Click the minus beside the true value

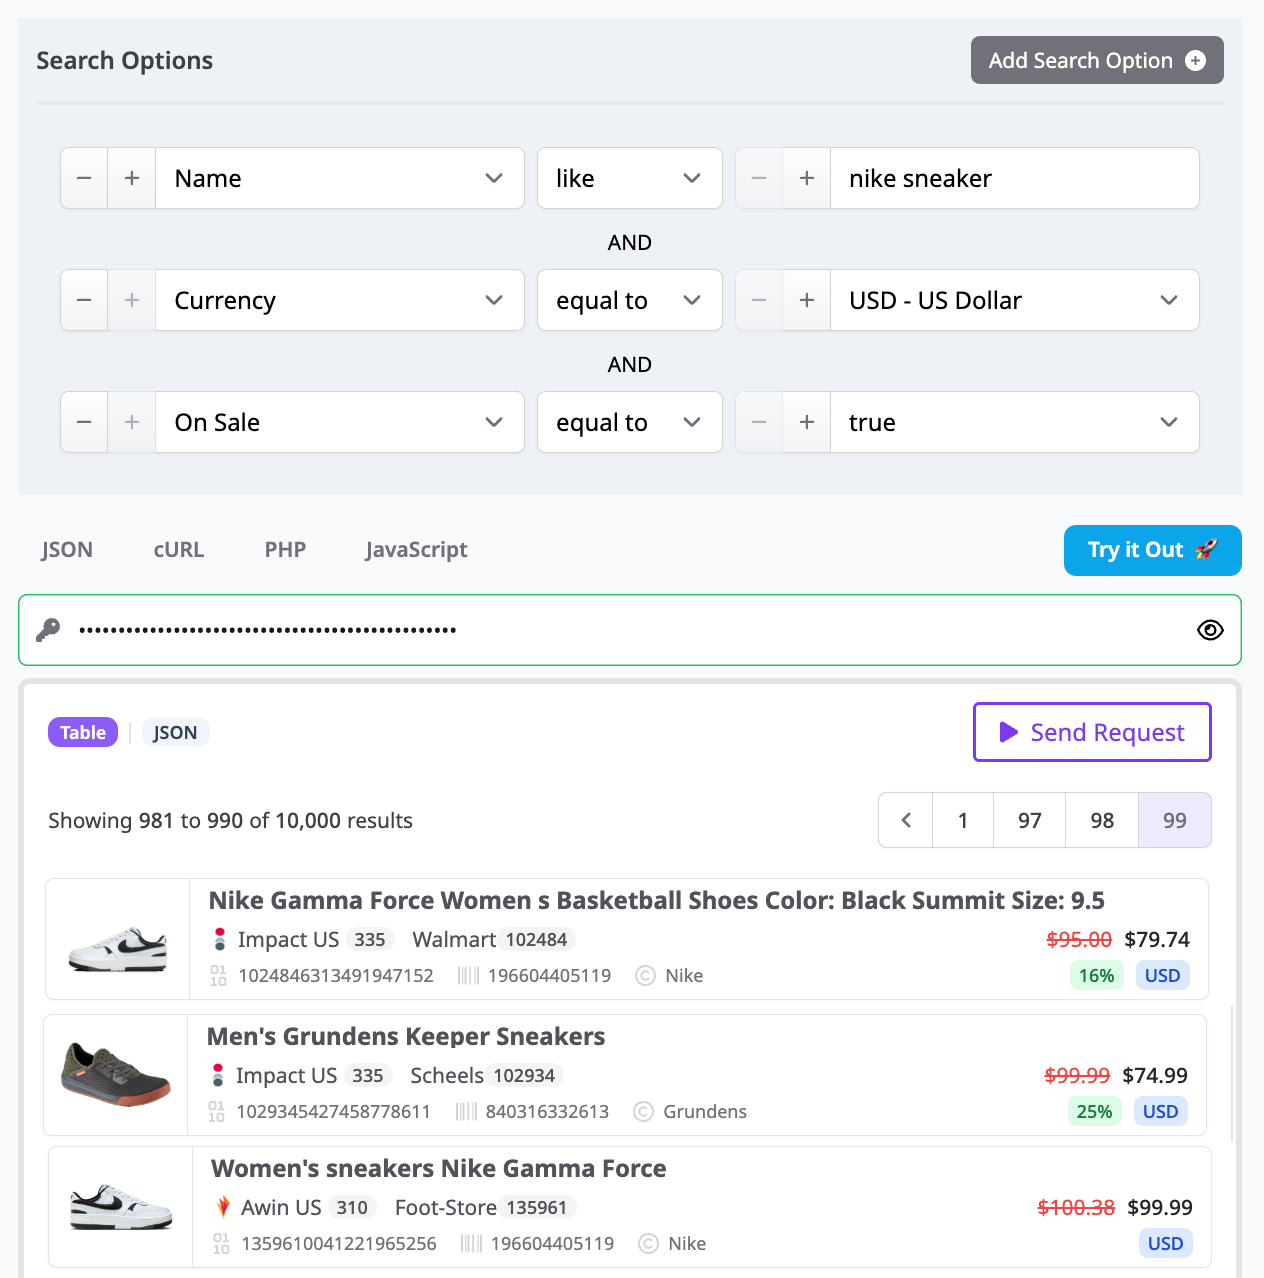[759, 422]
